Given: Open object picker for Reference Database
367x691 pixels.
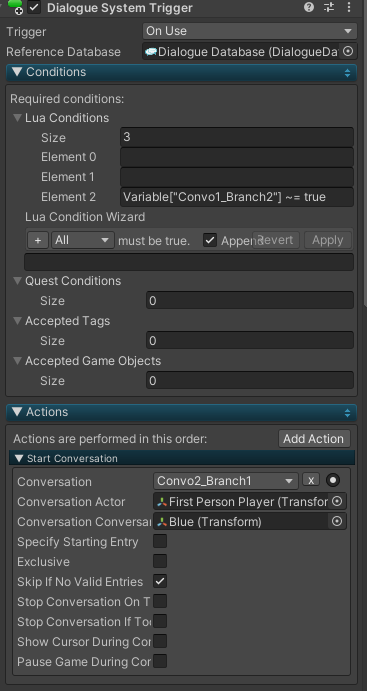Looking at the screenshot, I should coord(348,52).
